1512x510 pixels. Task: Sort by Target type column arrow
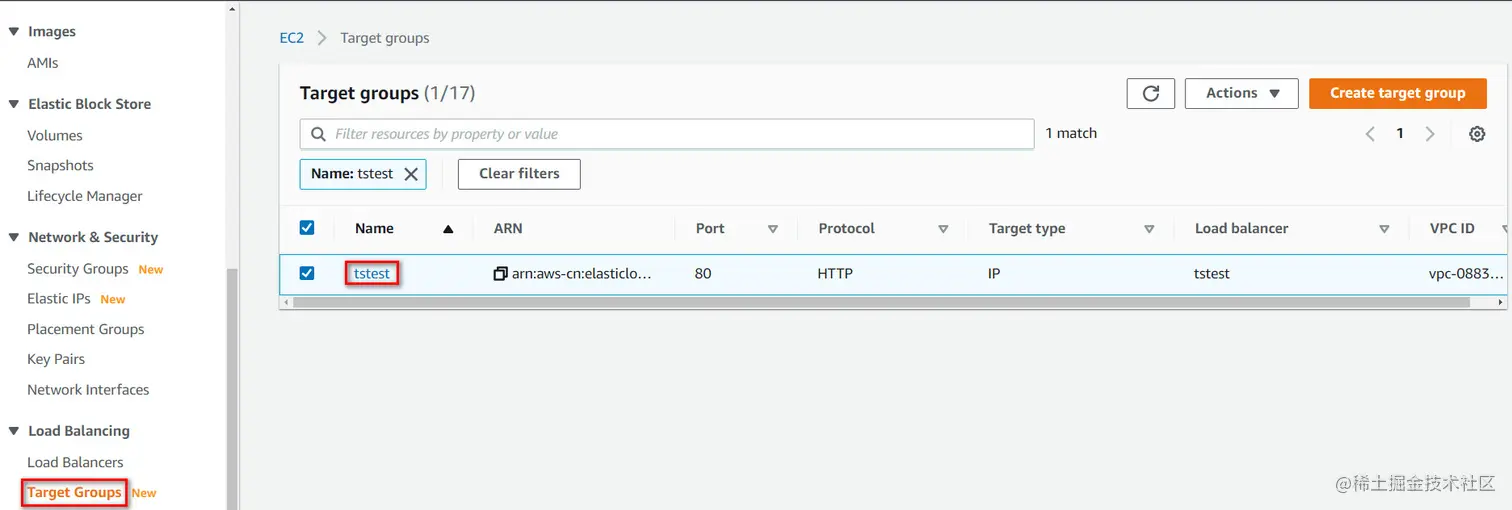pyautogui.click(x=1149, y=229)
